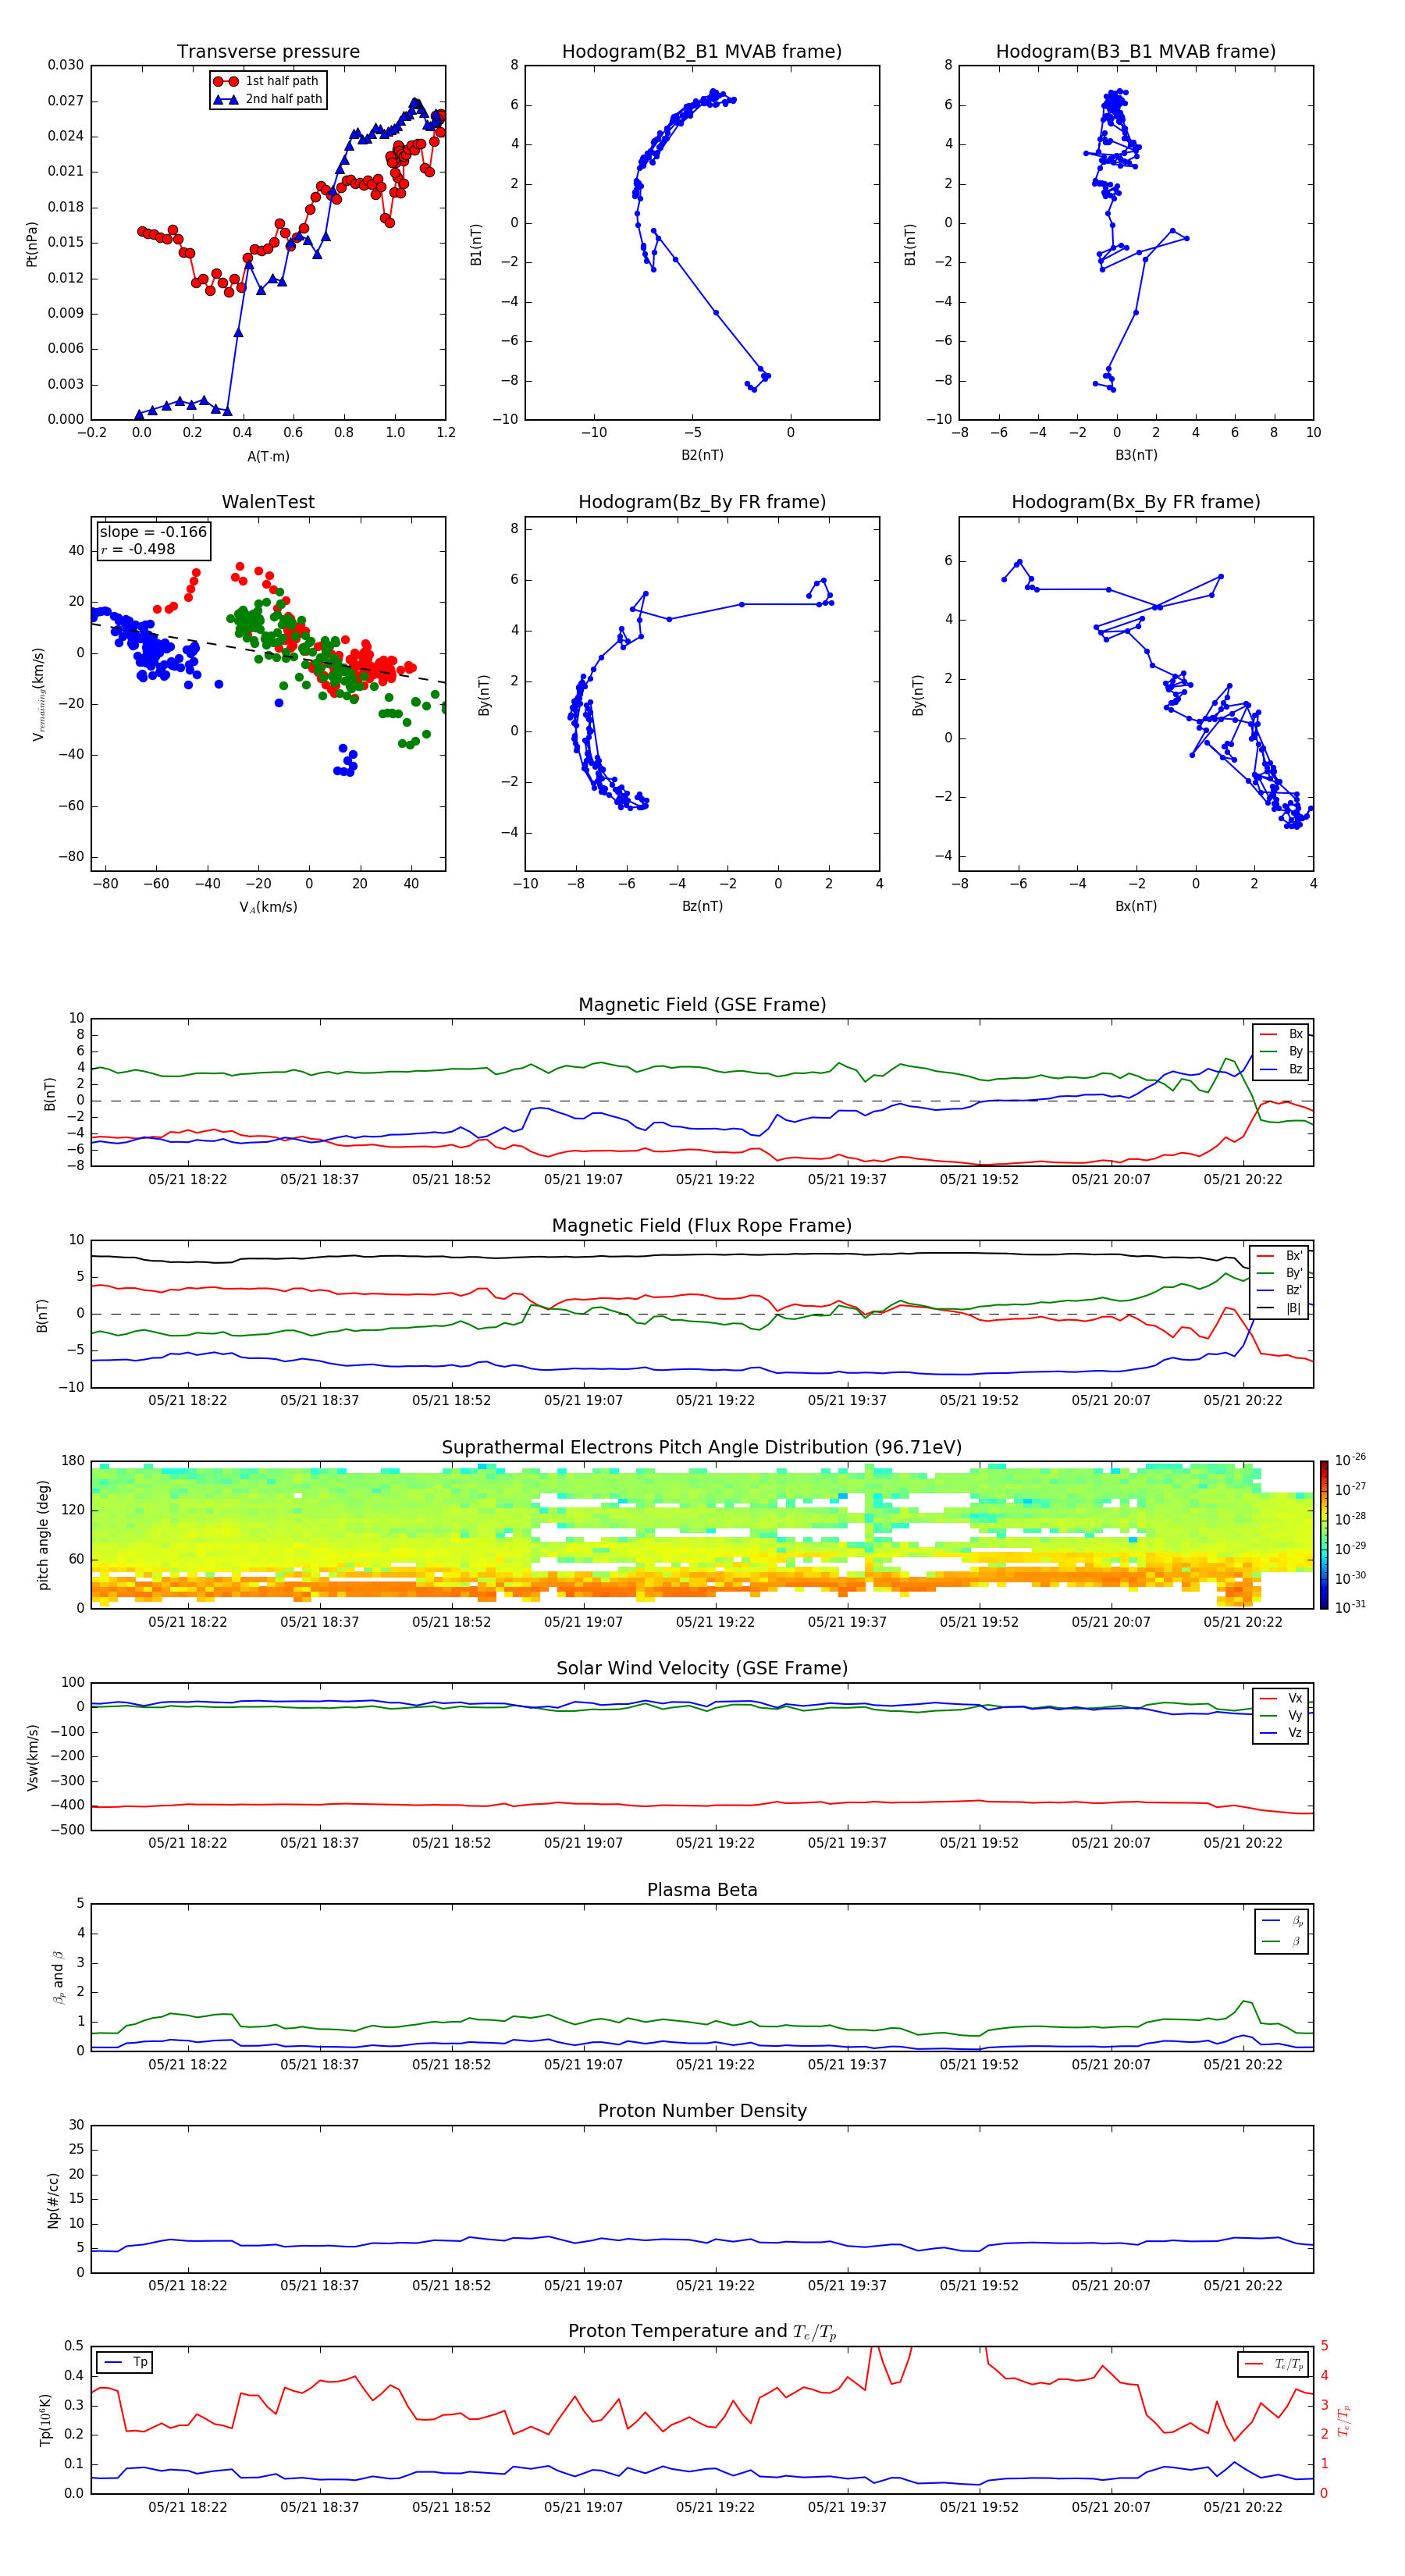Click the "A(T·m)" x-axis label
The image size is (1405, 2576).
[268, 457]
